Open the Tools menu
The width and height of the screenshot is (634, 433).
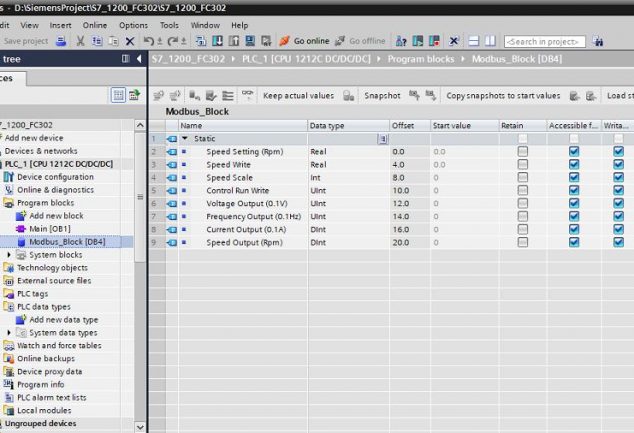click(169, 25)
